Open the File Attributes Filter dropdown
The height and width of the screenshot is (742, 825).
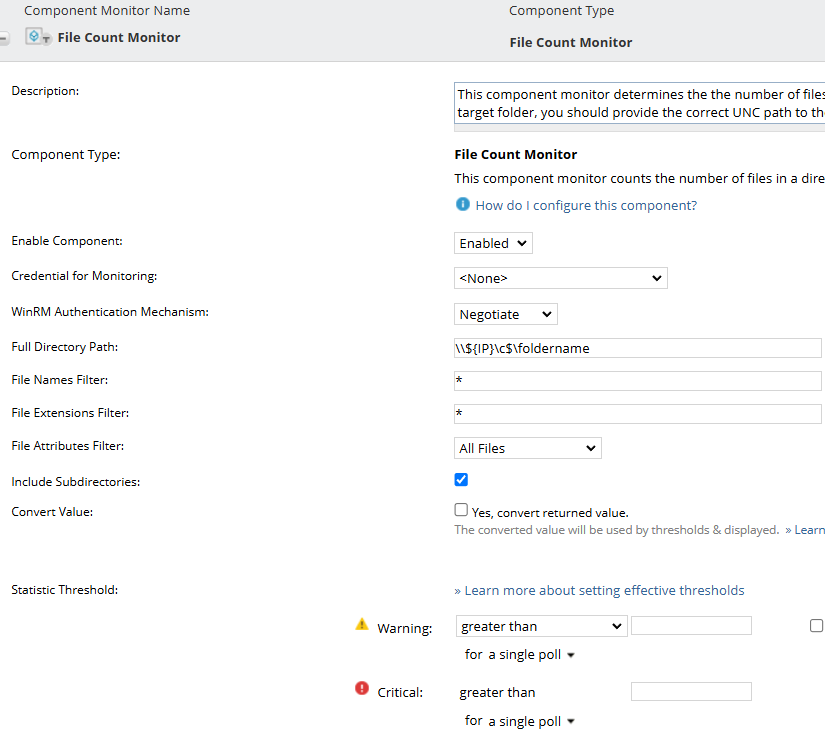(528, 448)
